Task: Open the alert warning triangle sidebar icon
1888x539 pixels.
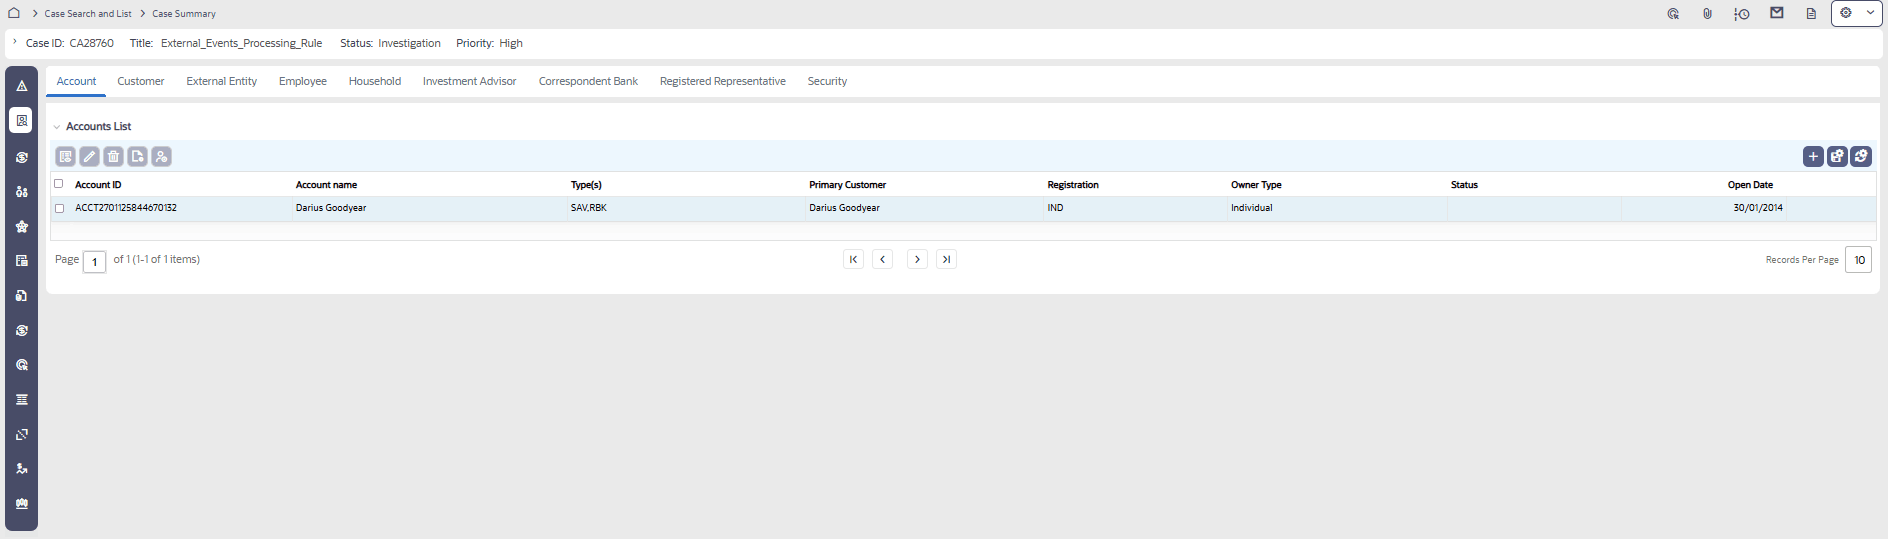Action: tap(21, 86)
